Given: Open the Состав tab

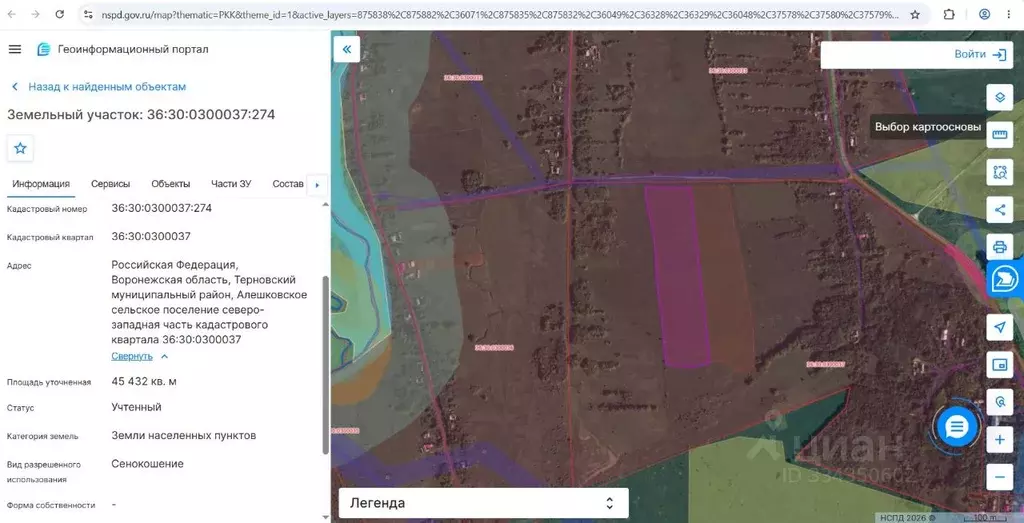Looking at the screenshot, I should click(288, 184).
